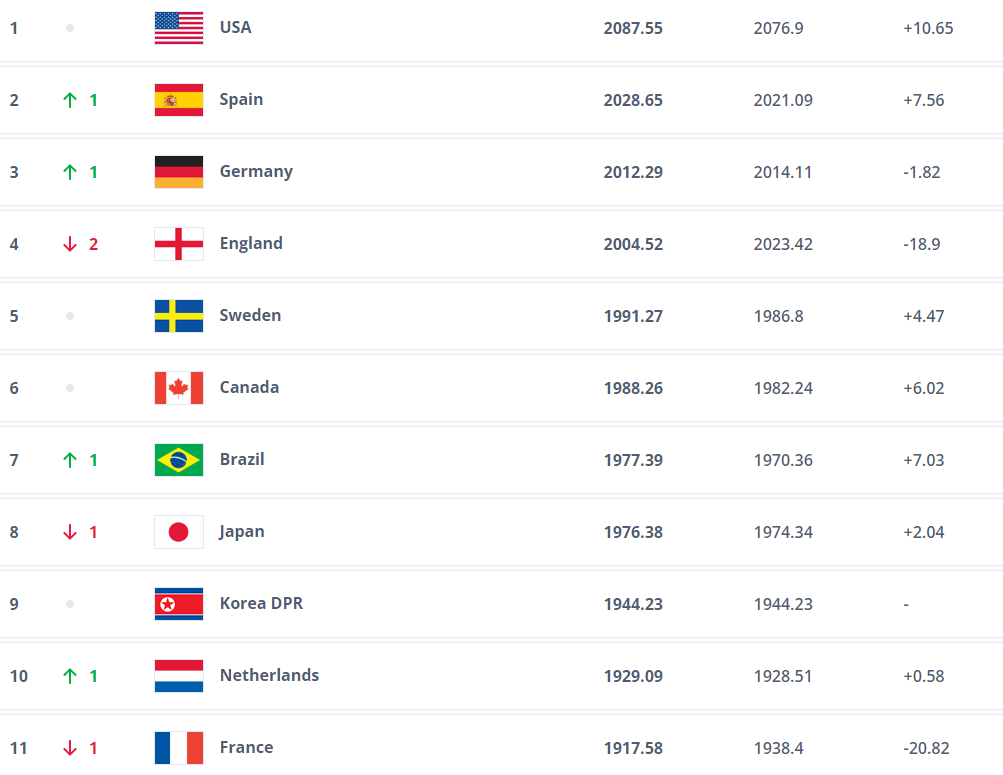The width and height of the screenshot is (1003, 775).
Task: Click Brazil's green up arrow indicator
Action: (x=70, y=460)
